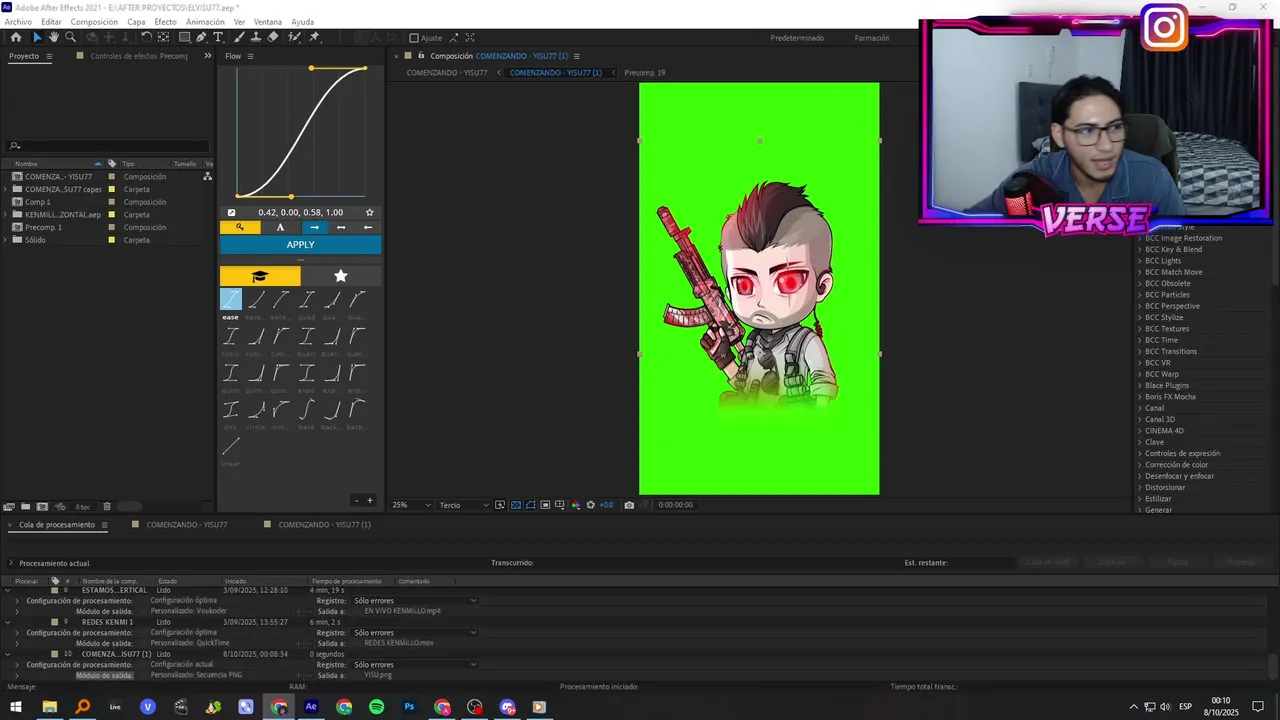Viewport: 1280px width, 720px height.
Task: Choose the Clone Stamp tool
Action: (x=256, y=37)
